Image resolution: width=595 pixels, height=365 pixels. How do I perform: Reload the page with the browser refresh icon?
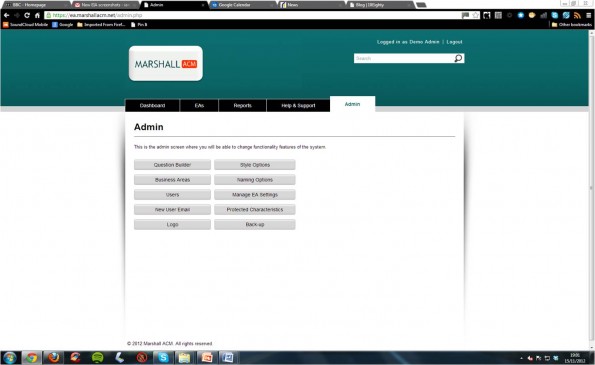tap(27, 15)
